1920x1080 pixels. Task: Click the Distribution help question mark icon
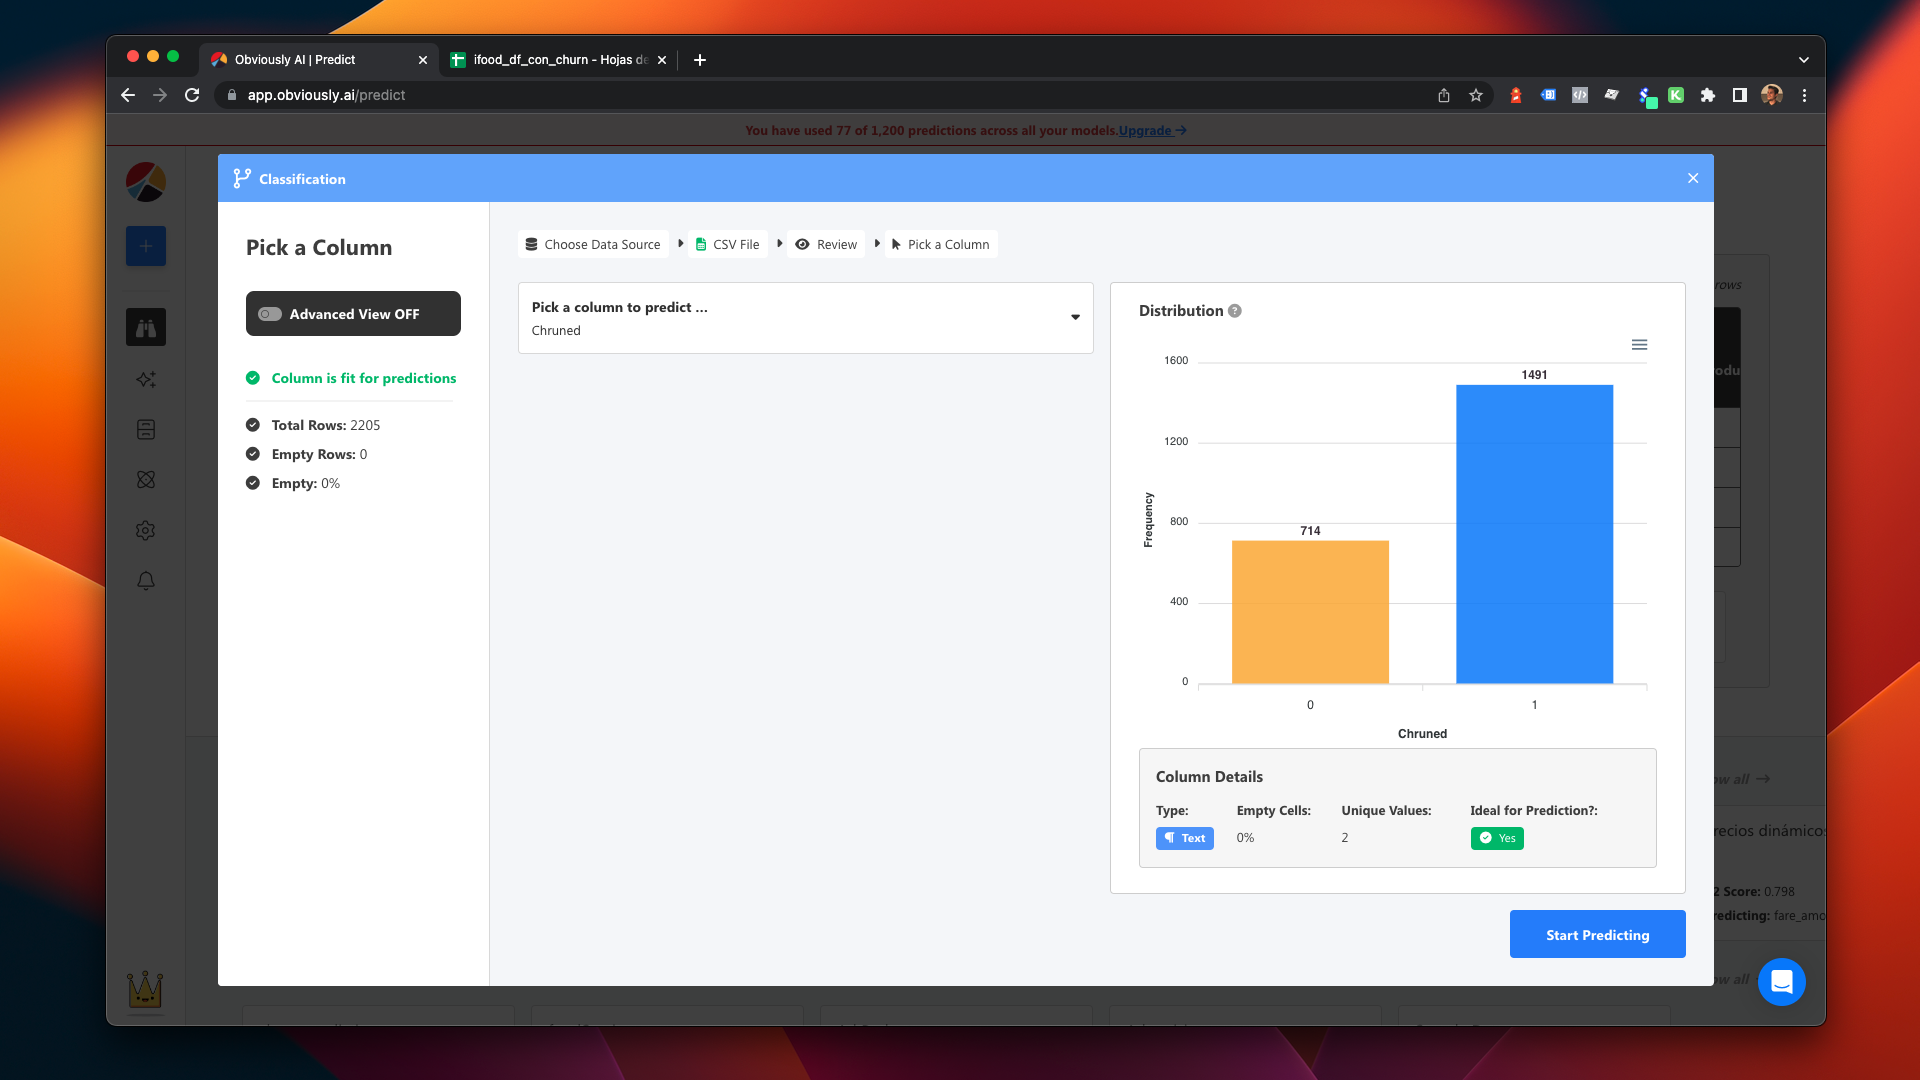point(1235,311)
